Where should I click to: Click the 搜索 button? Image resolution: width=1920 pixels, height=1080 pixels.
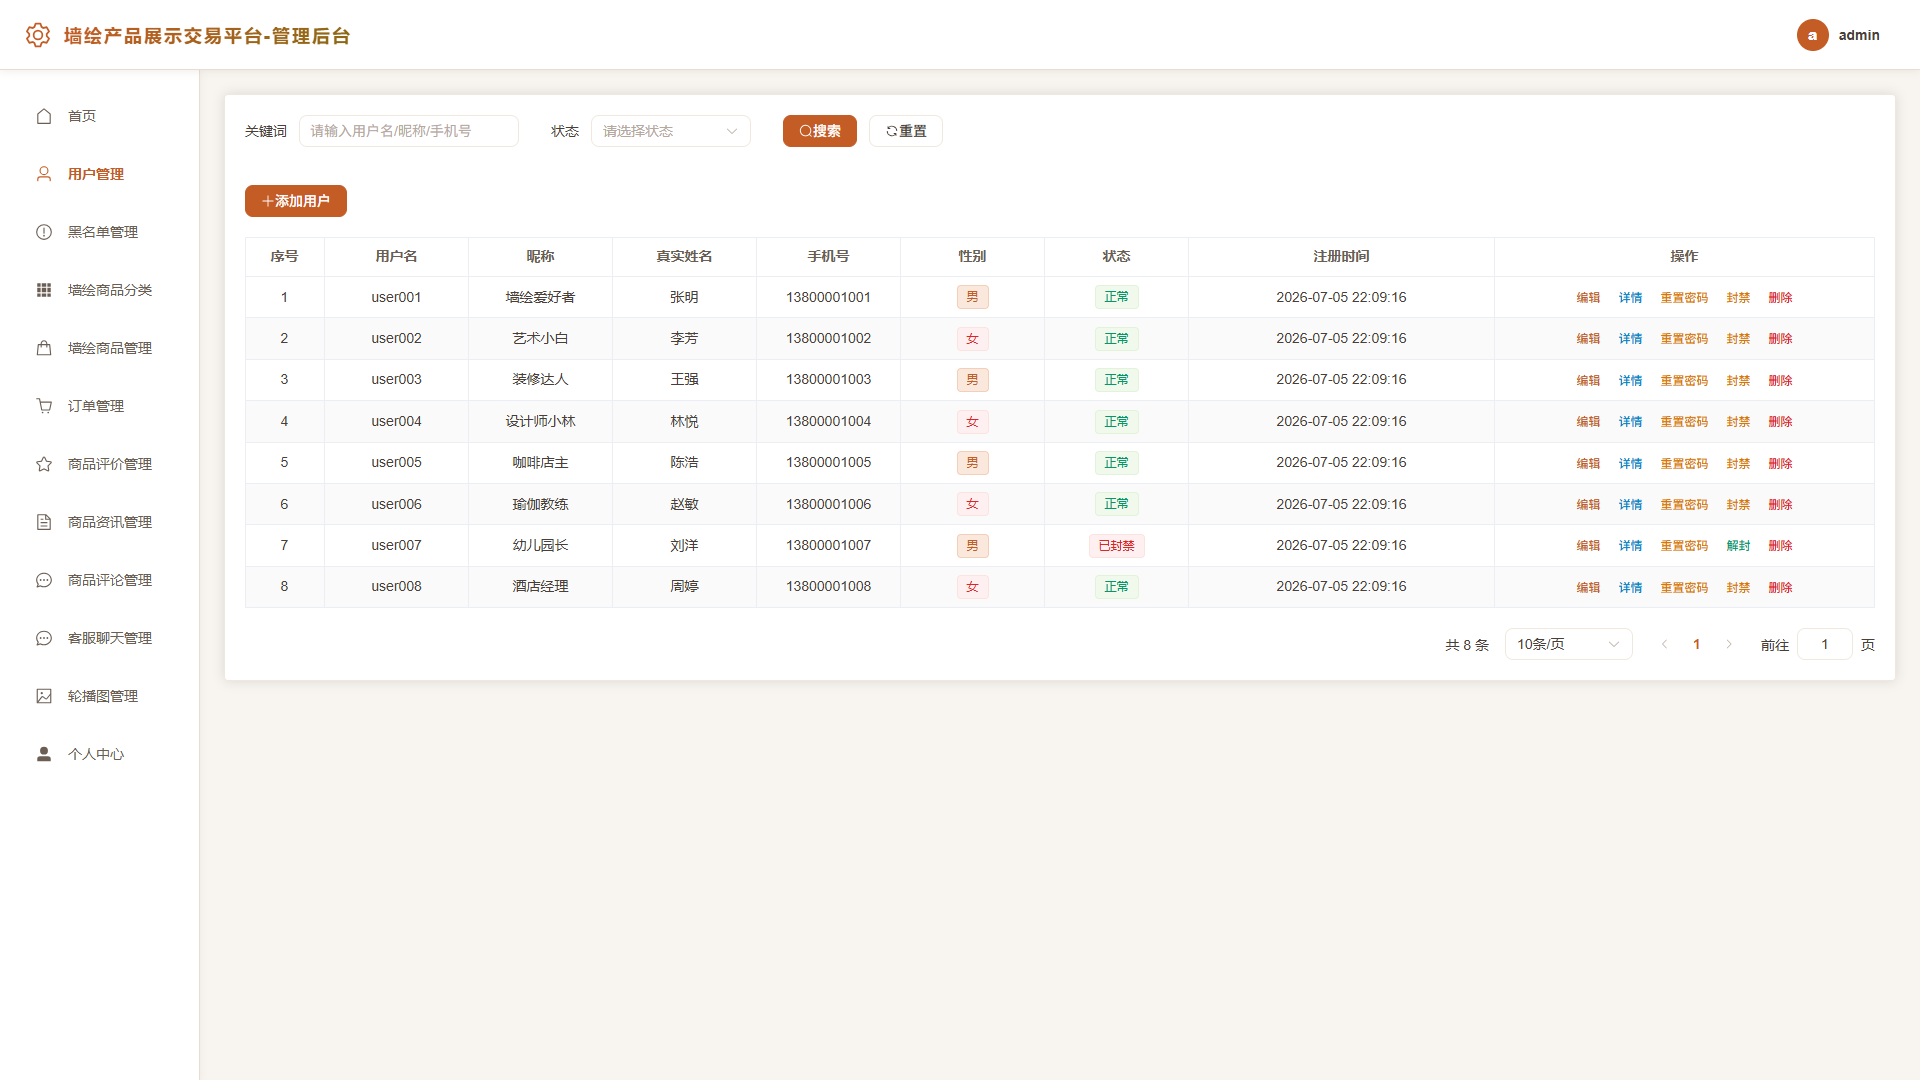[819, 131]
